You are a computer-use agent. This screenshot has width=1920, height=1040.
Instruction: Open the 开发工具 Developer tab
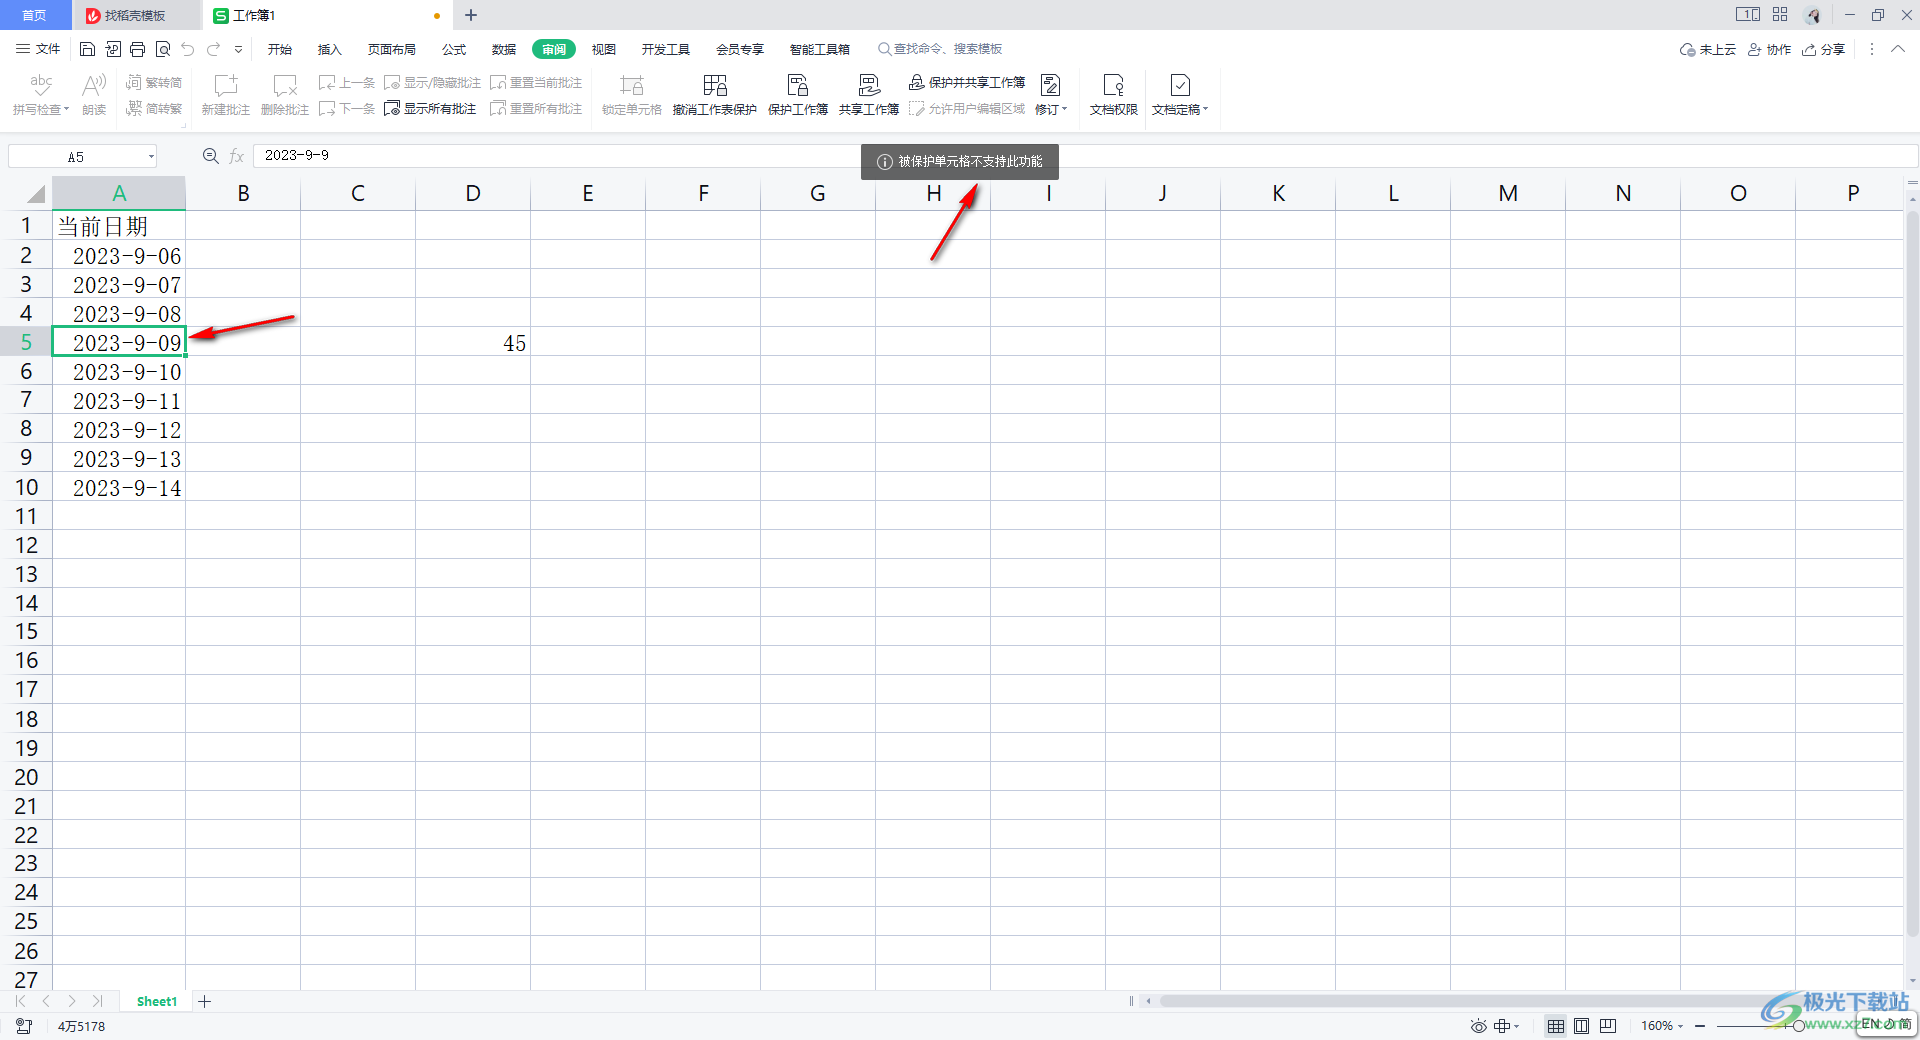coord(666,49)
